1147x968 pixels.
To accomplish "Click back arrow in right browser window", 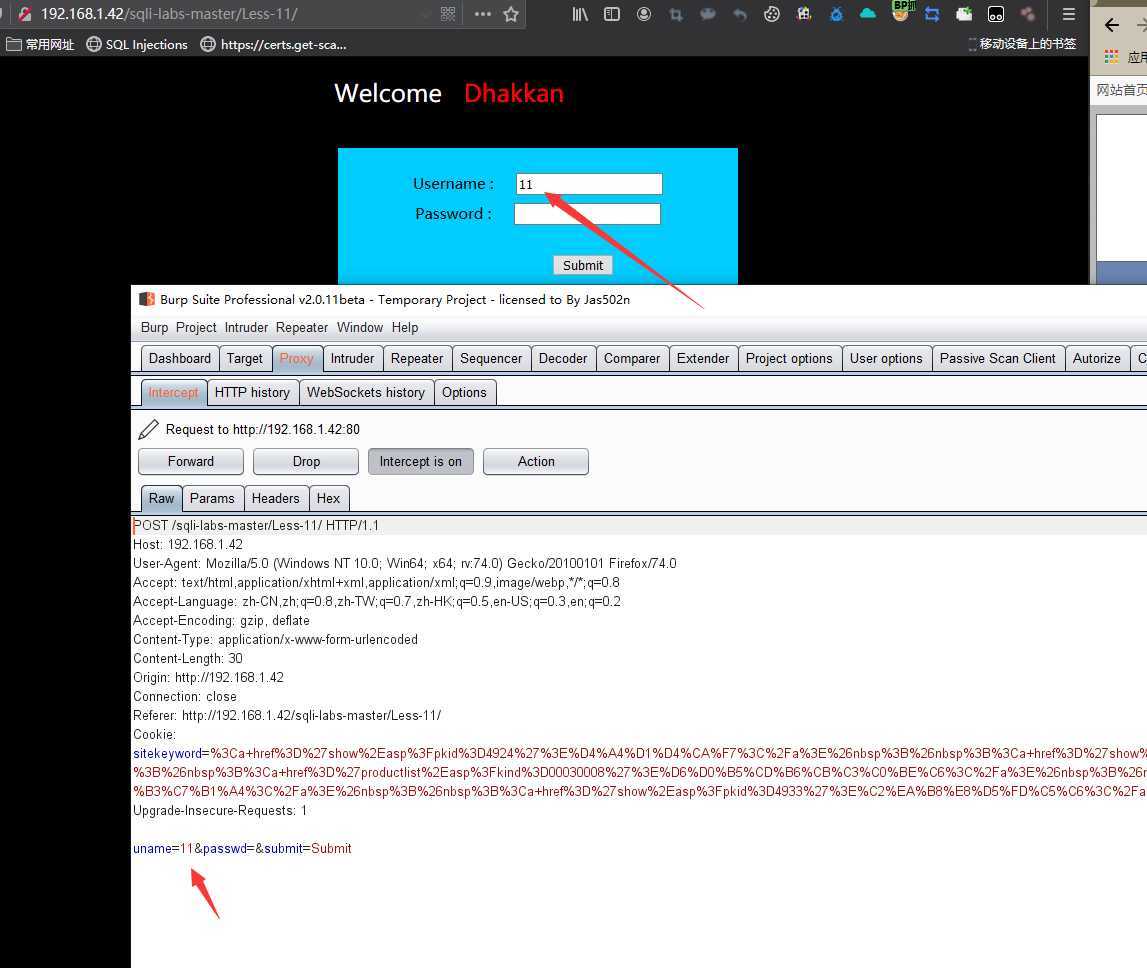I will pyautogui.click(x=1112, y=26).
